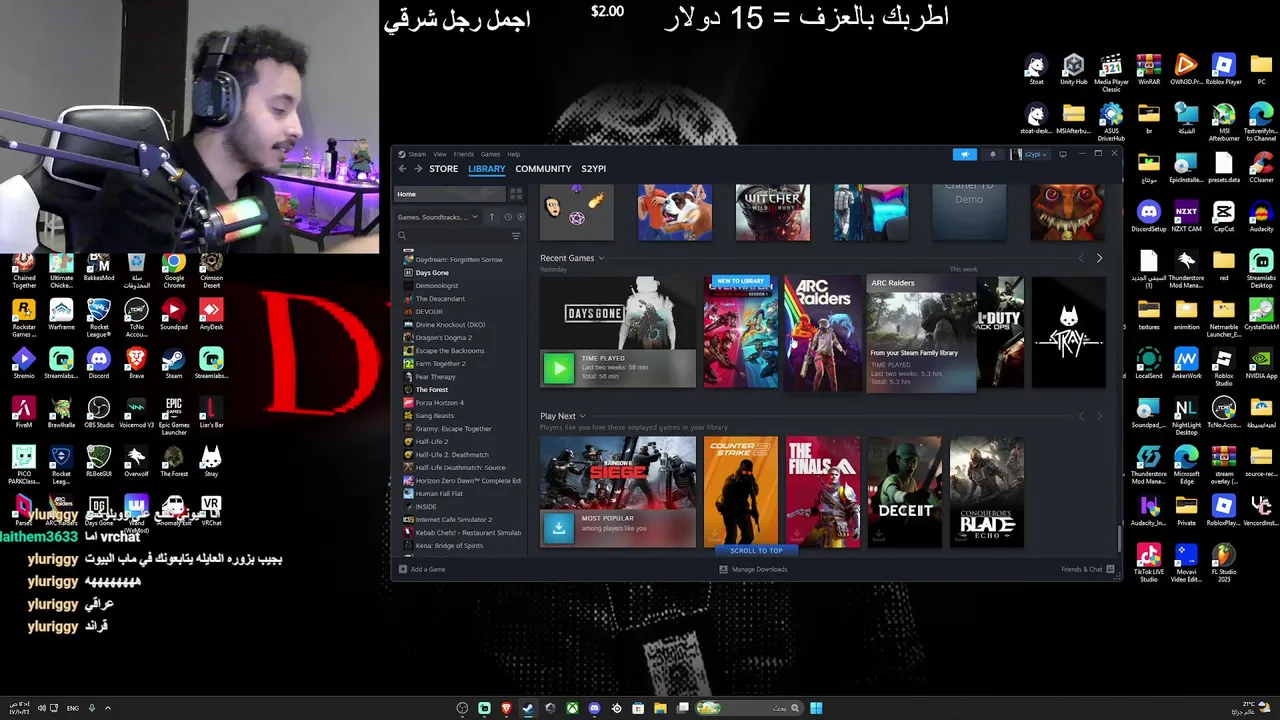Open the View menu
Screen dimensions: 1280x720
(x=440, y=154)
